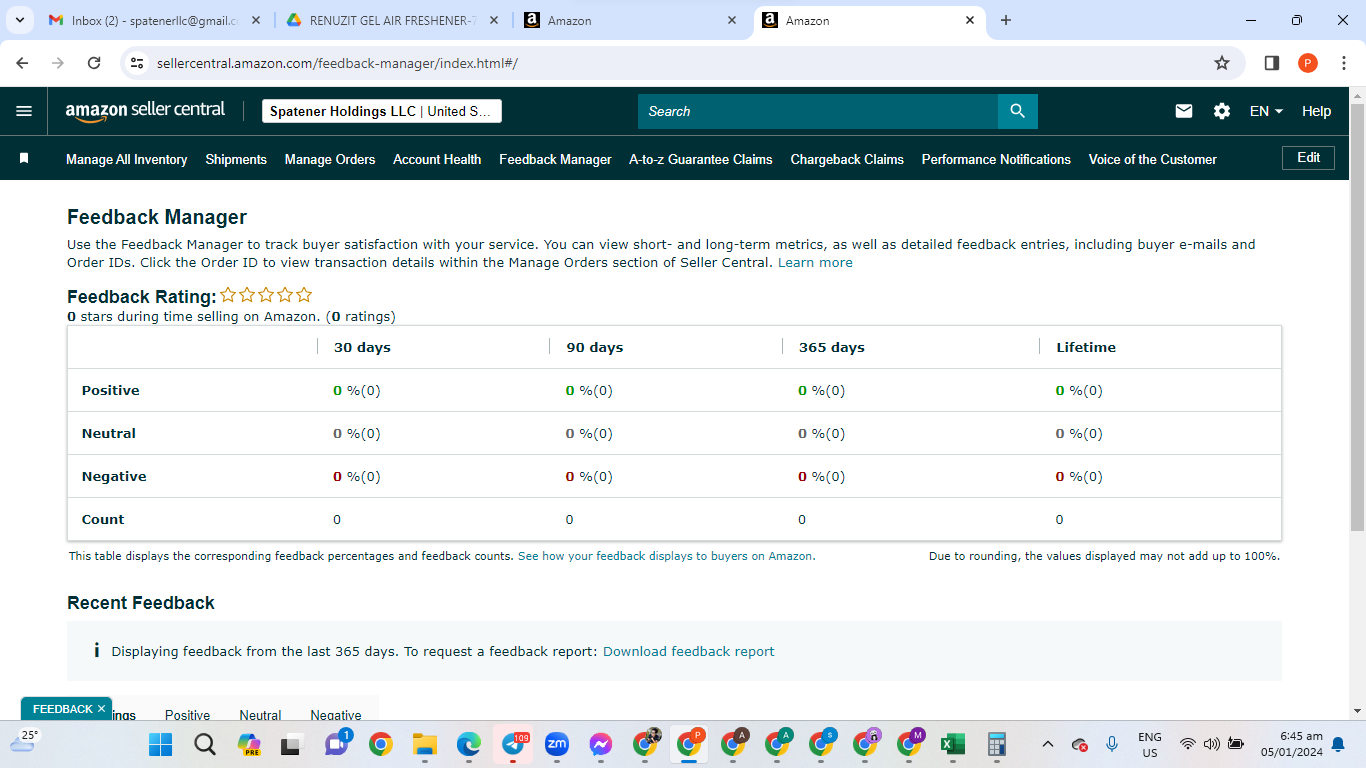Click the bookmark flag icon in navigation bar
The height and width of the screenshot is (768, 1366).
(24, 158)
